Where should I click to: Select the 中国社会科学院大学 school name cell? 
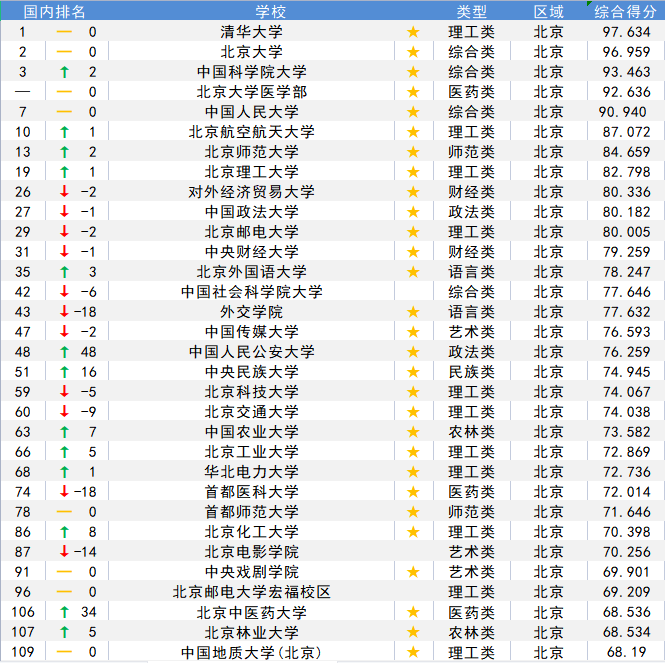click(252, 292)
